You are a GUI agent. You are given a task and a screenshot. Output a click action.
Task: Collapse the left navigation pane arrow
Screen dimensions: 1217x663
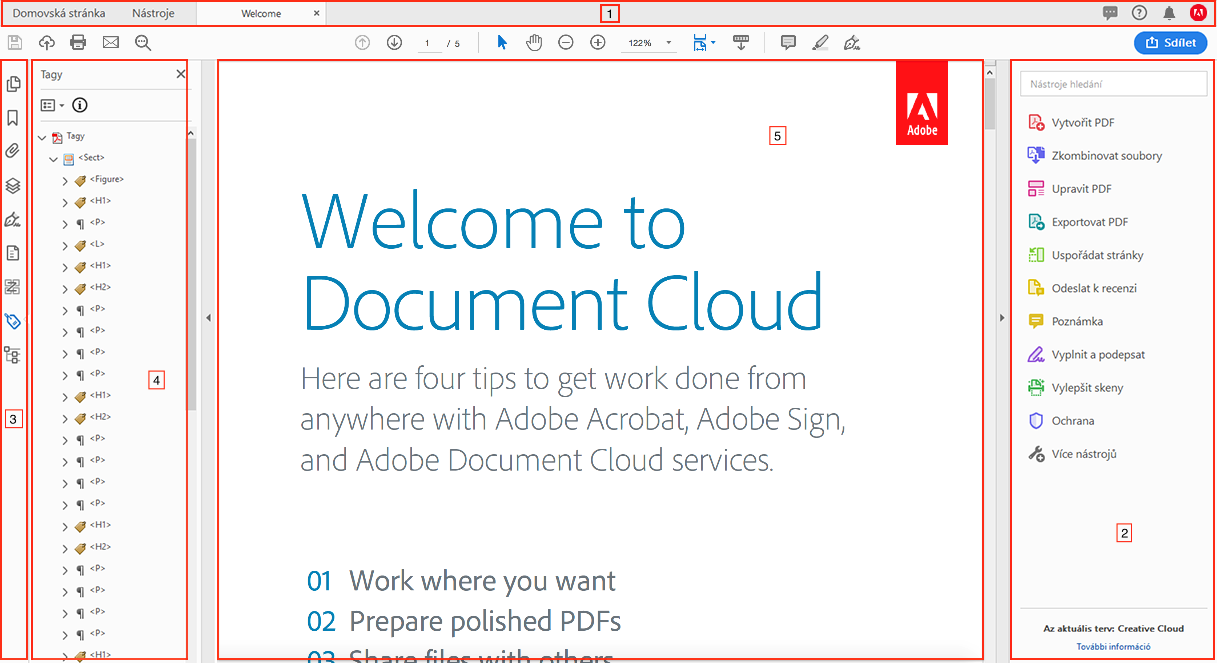(208, 318)
